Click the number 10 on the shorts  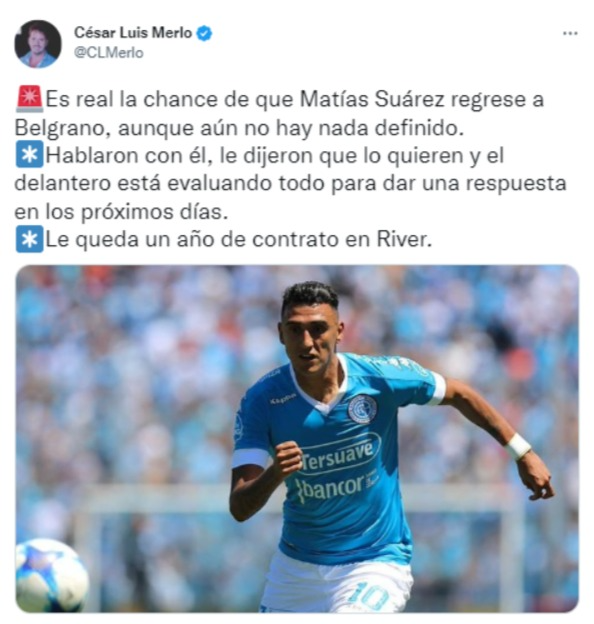[x=370, y=597]
